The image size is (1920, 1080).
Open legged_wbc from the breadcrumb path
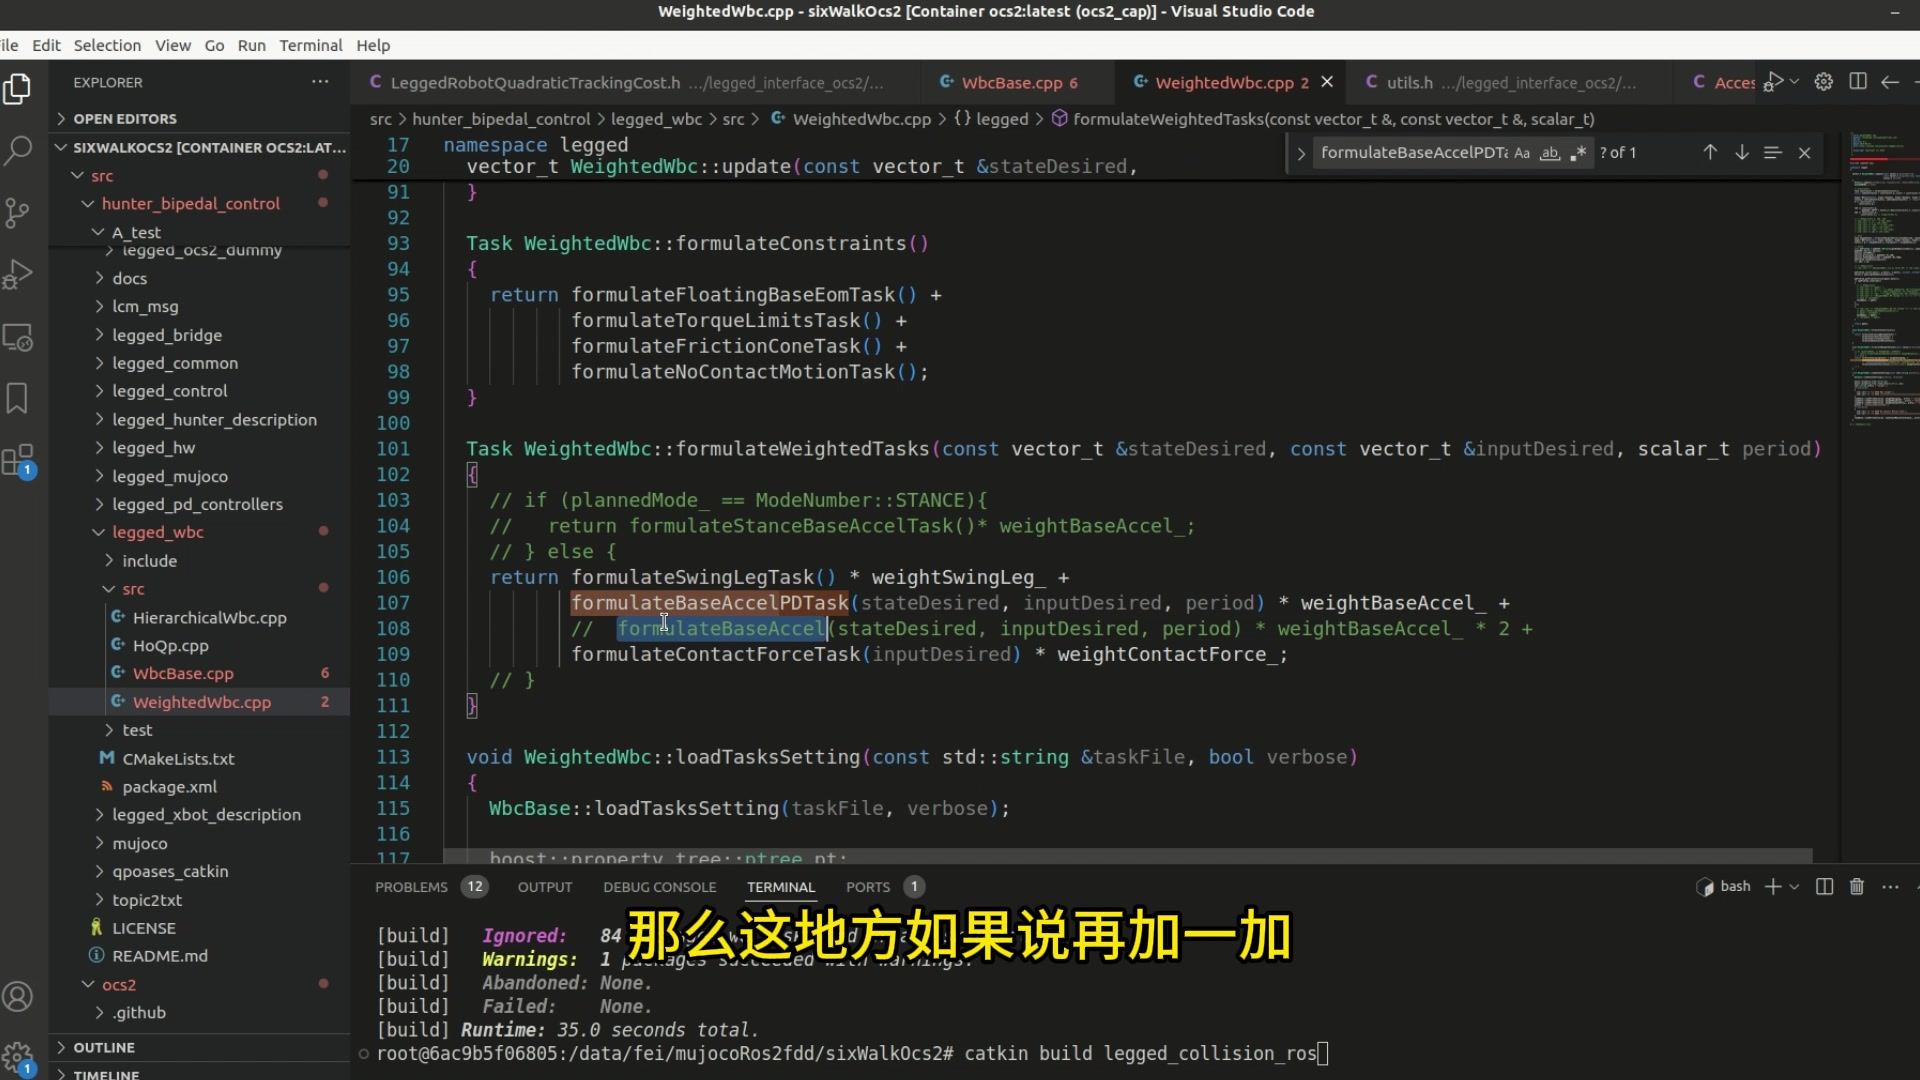point(655,118)
